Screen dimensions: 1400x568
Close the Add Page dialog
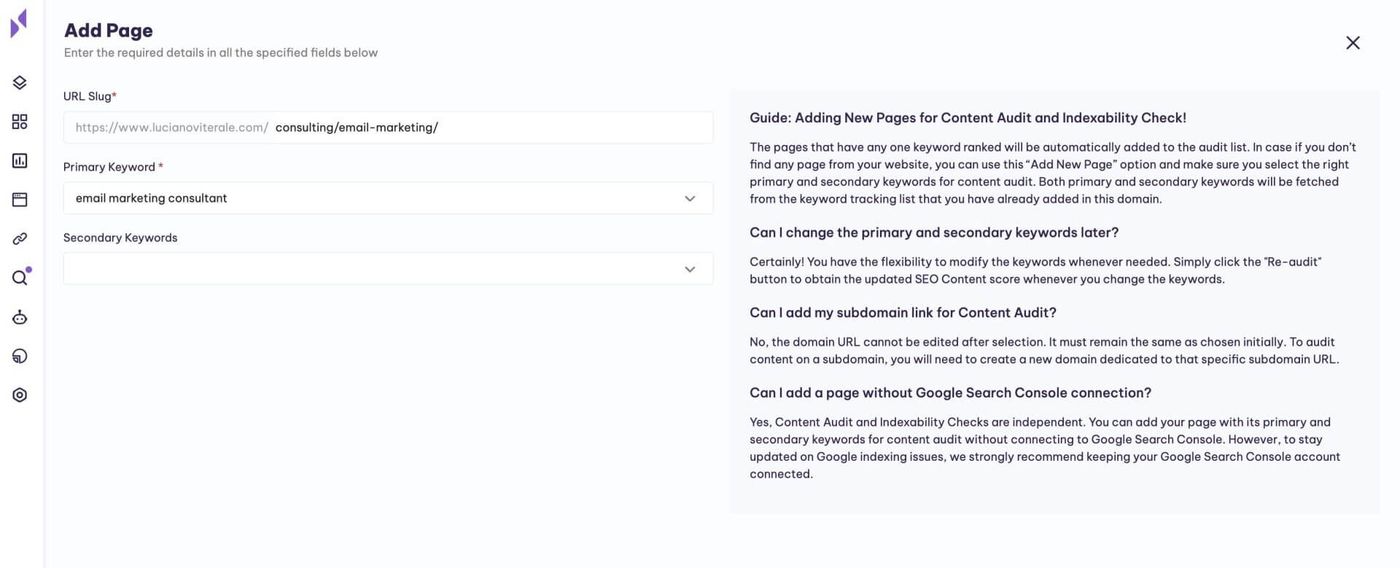1353,43
